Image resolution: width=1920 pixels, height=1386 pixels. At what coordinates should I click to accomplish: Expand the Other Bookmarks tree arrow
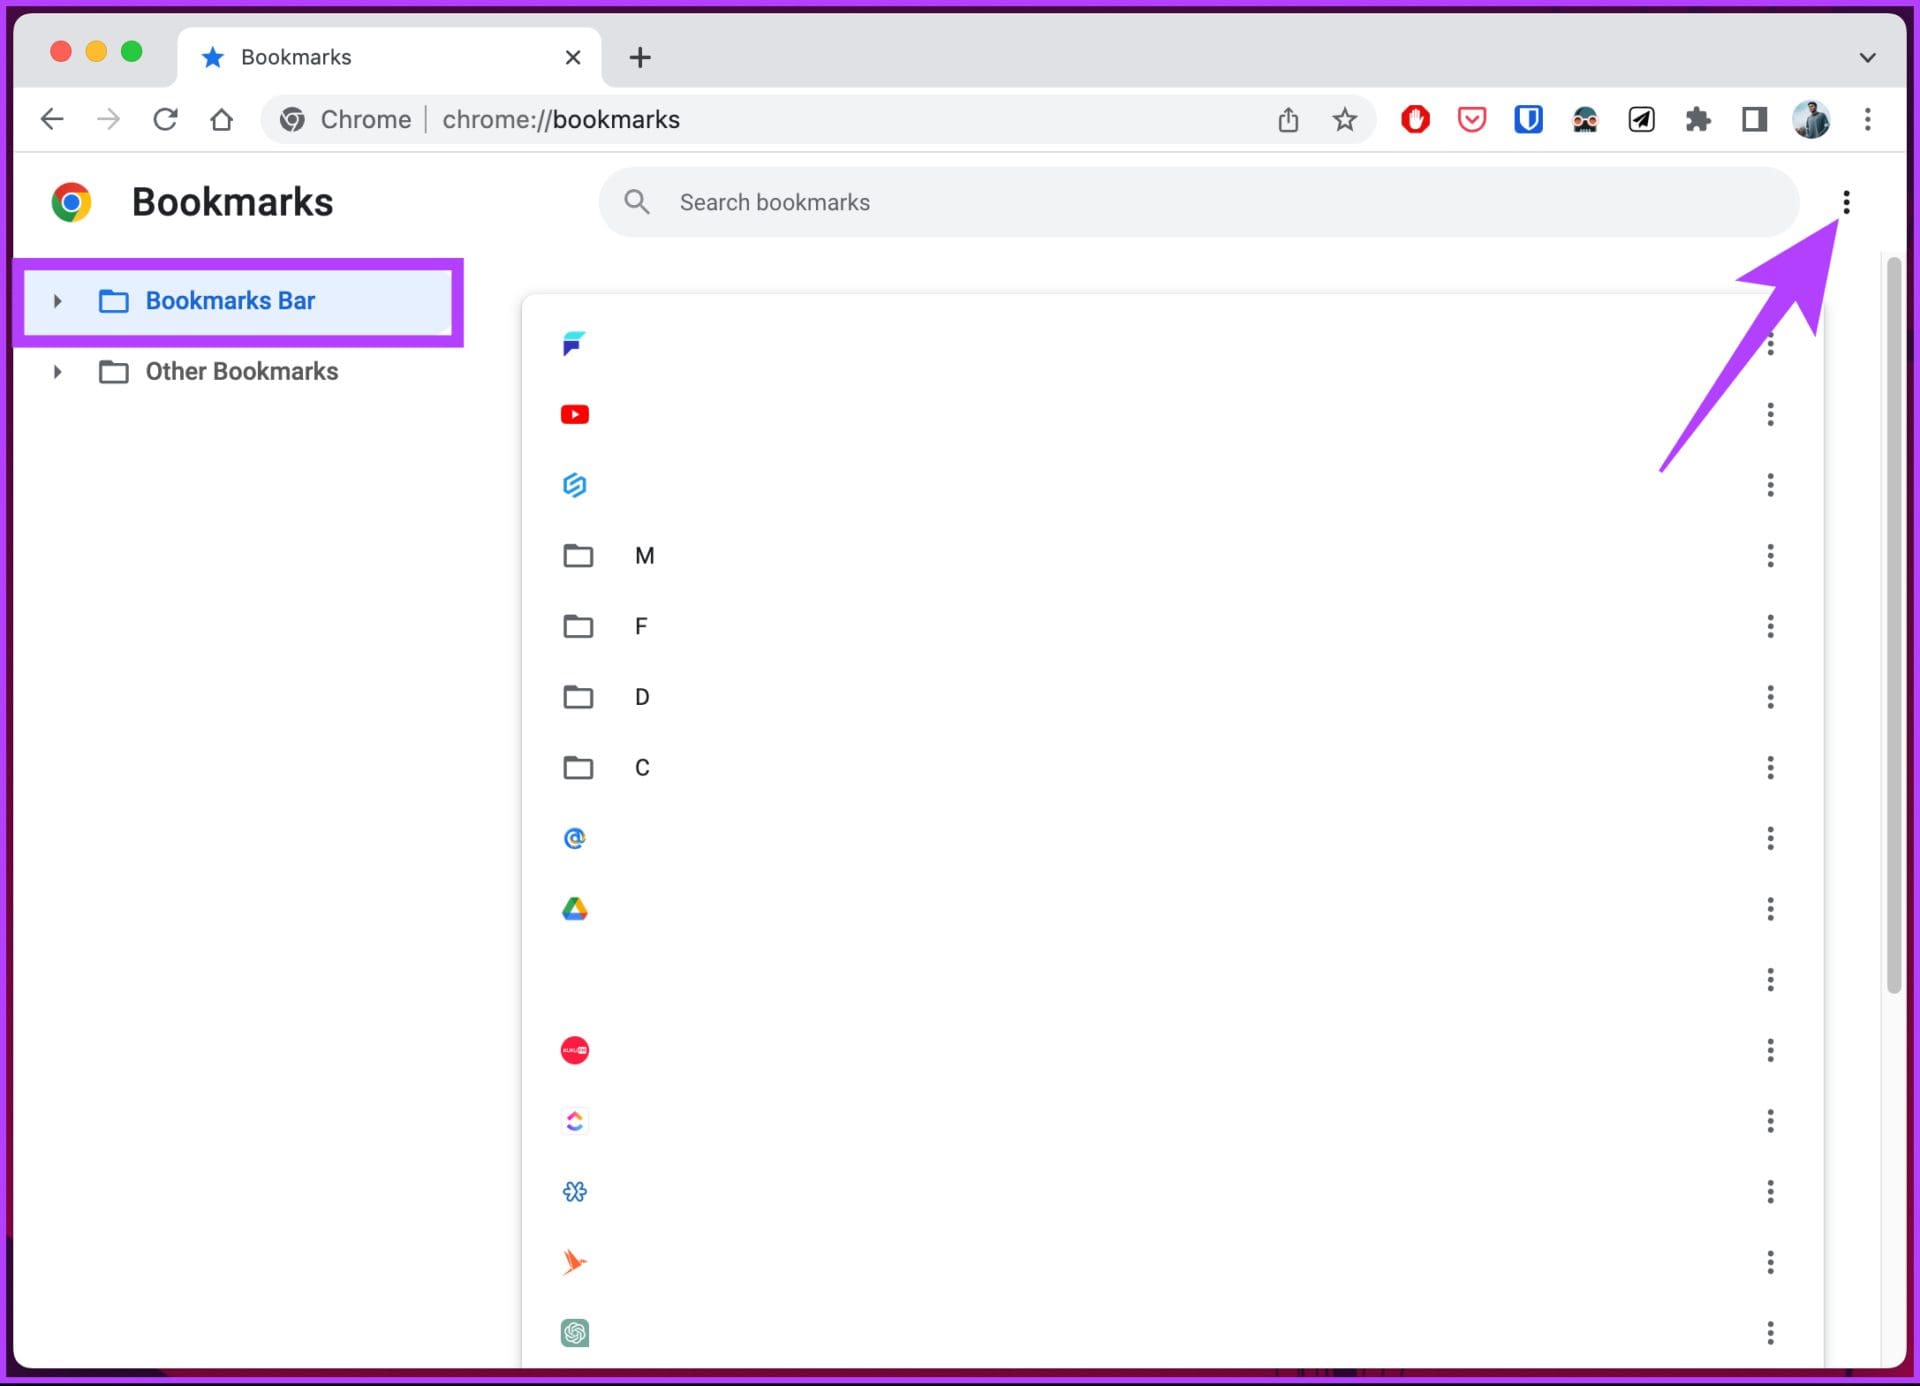pos(57,372)
